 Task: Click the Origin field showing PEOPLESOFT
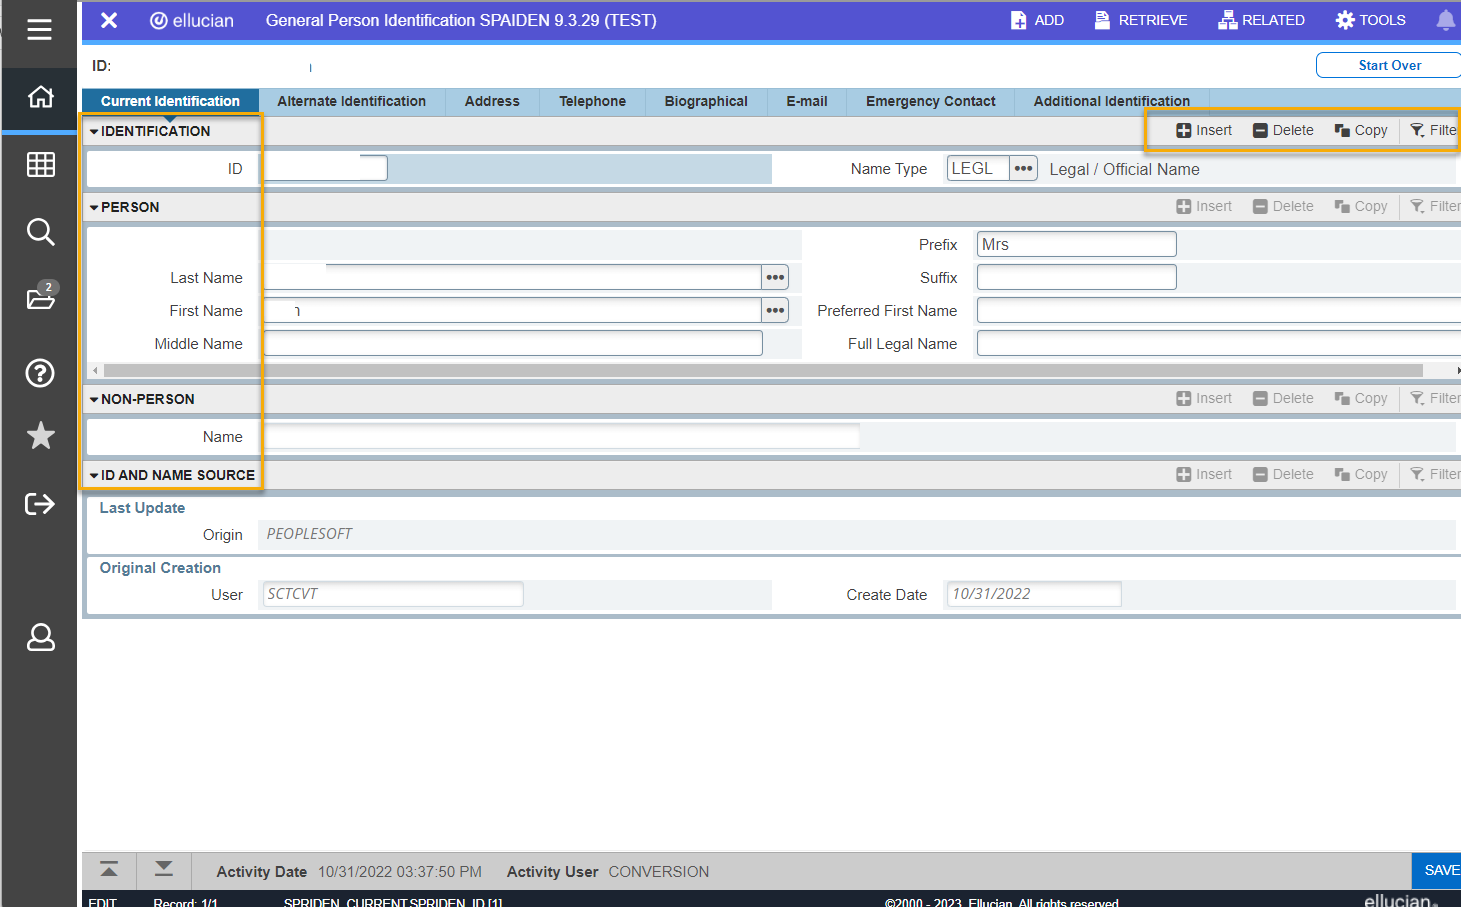point(857,534)
